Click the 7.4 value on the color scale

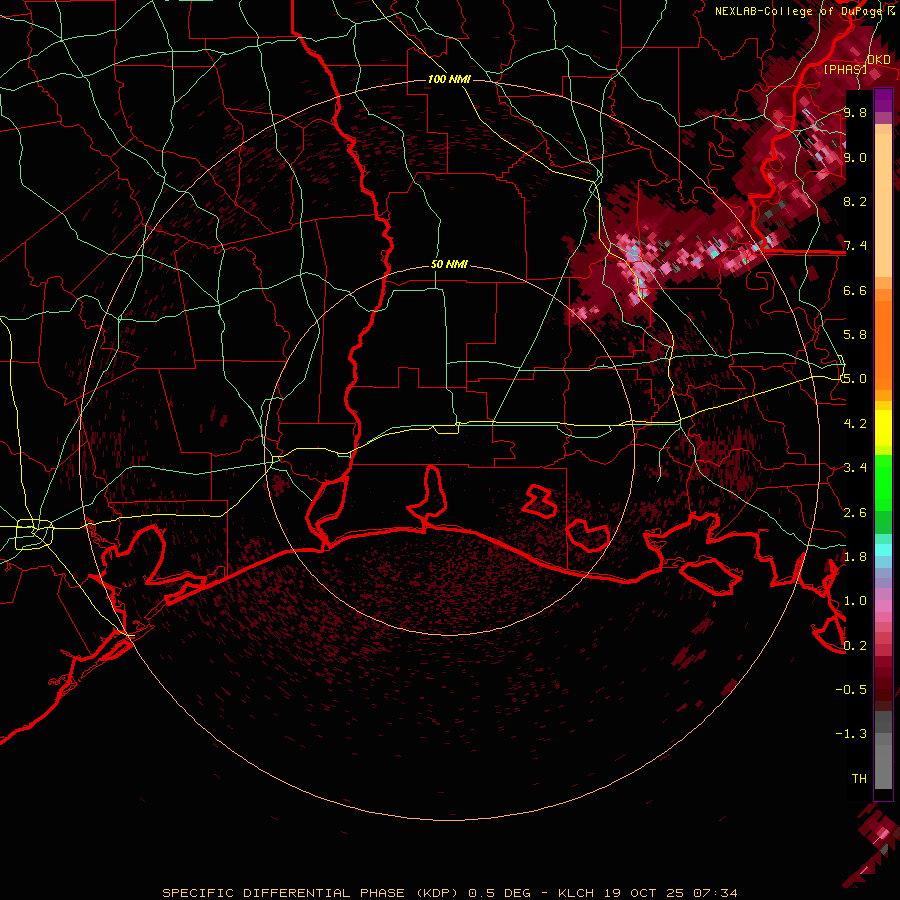855,246
